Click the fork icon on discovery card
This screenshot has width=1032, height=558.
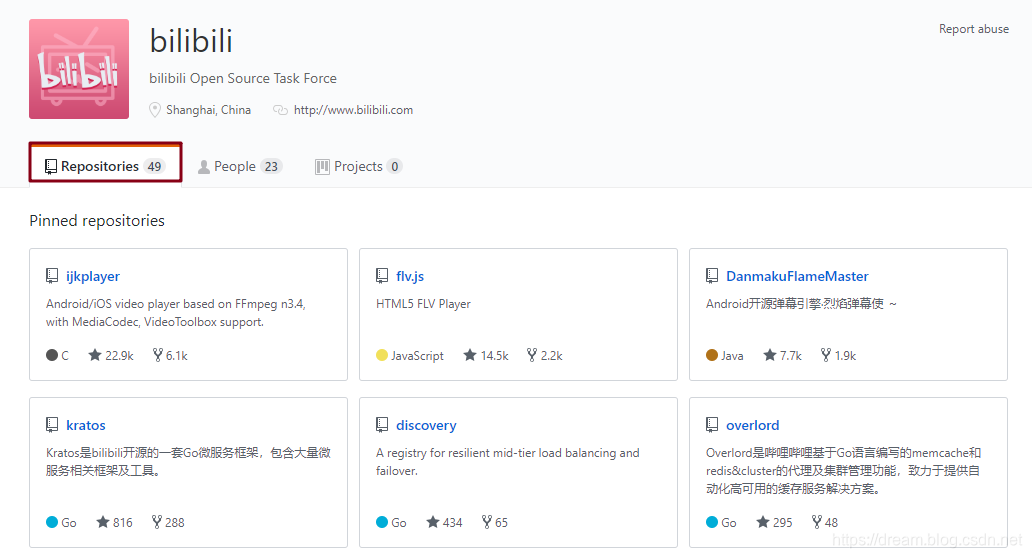(x=486, y=522)
